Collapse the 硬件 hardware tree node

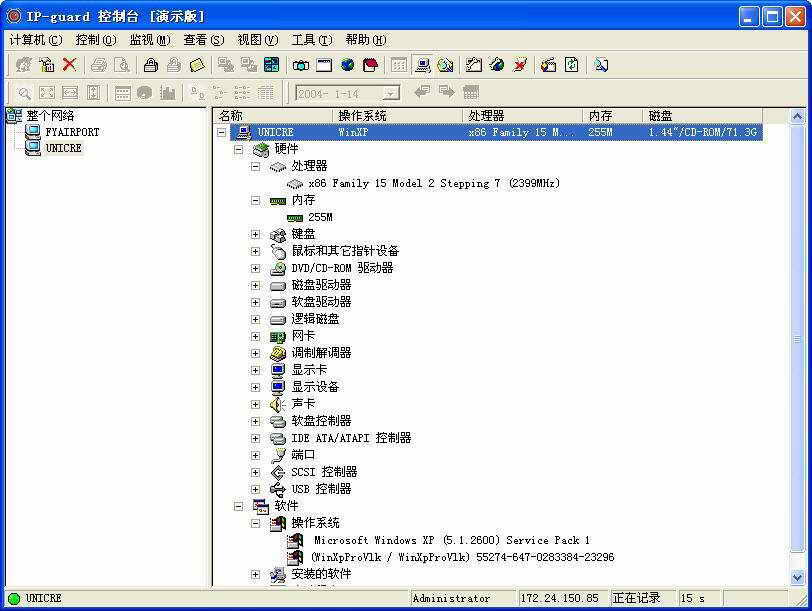(x=238, y=149)
